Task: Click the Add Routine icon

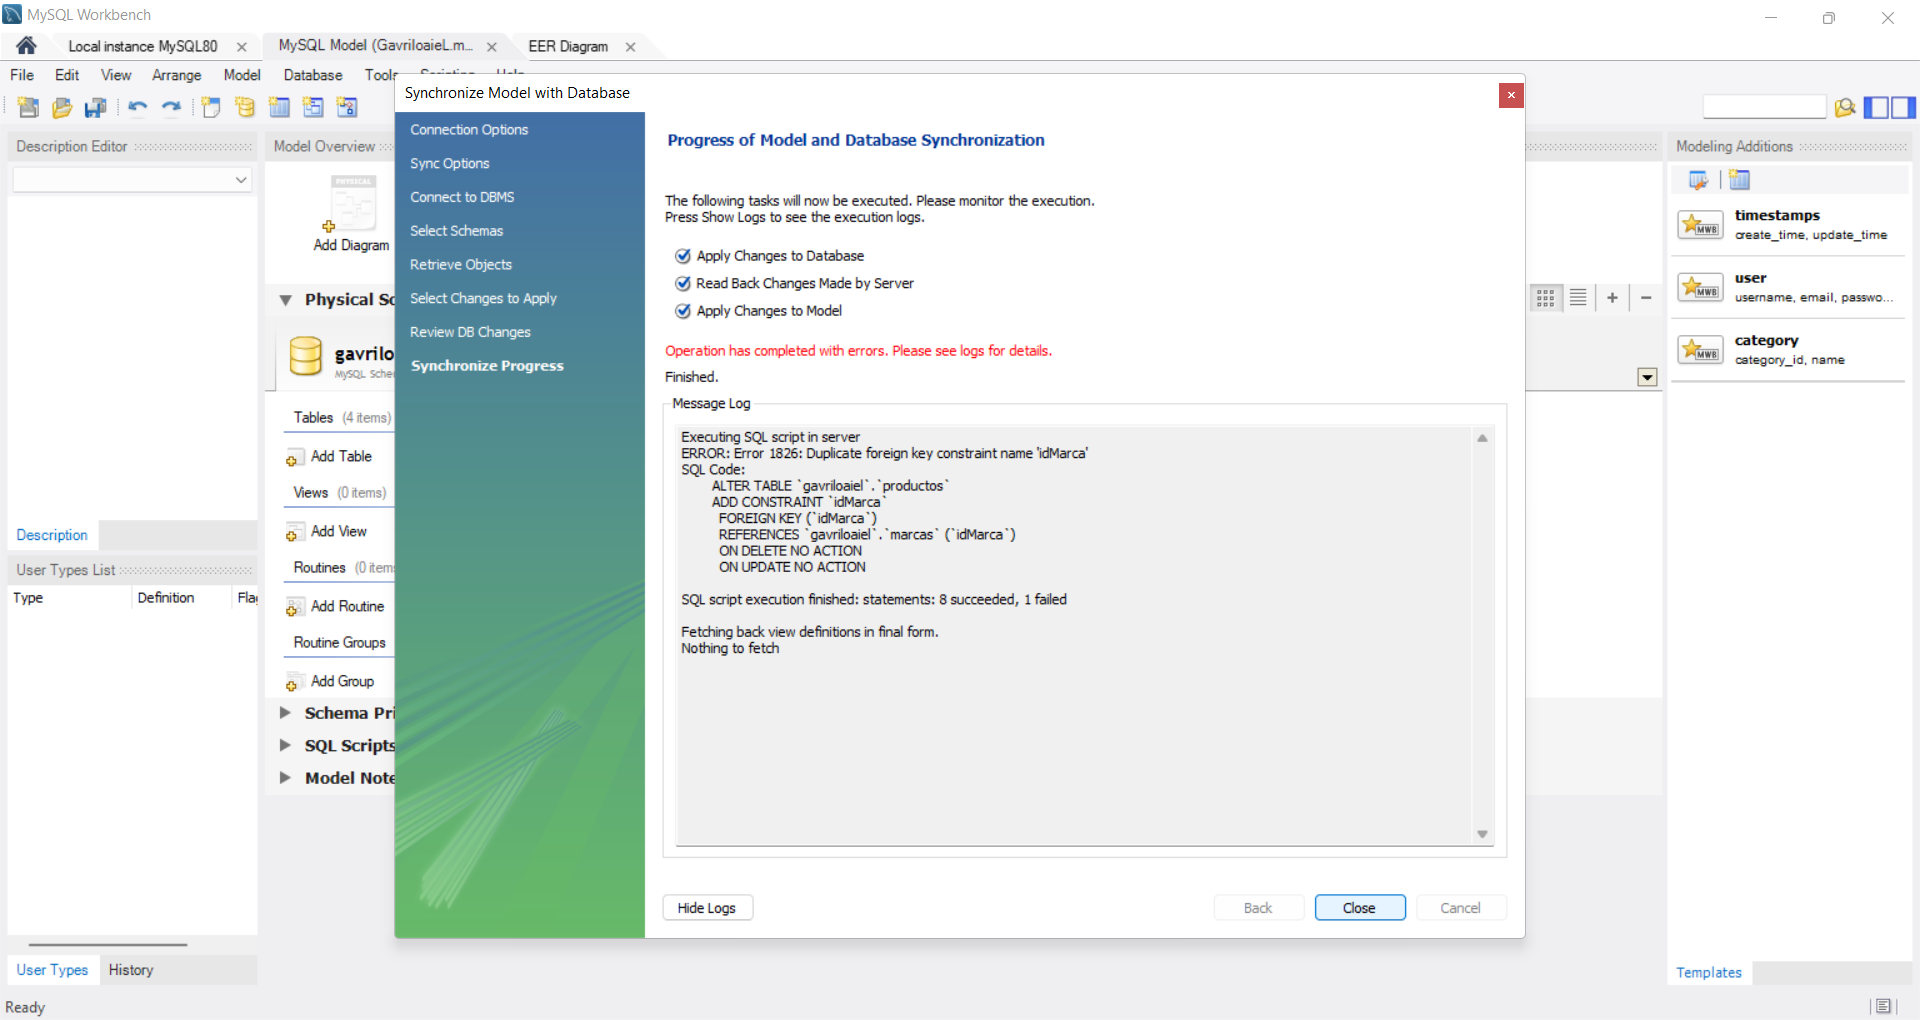Action: tap(295, 607)
